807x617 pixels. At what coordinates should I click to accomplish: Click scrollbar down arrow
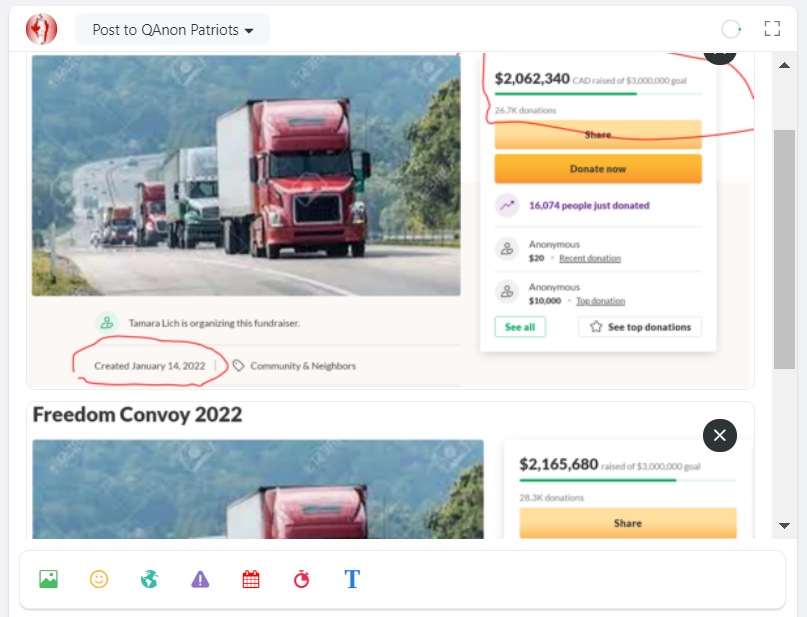[x=784, y=525]
